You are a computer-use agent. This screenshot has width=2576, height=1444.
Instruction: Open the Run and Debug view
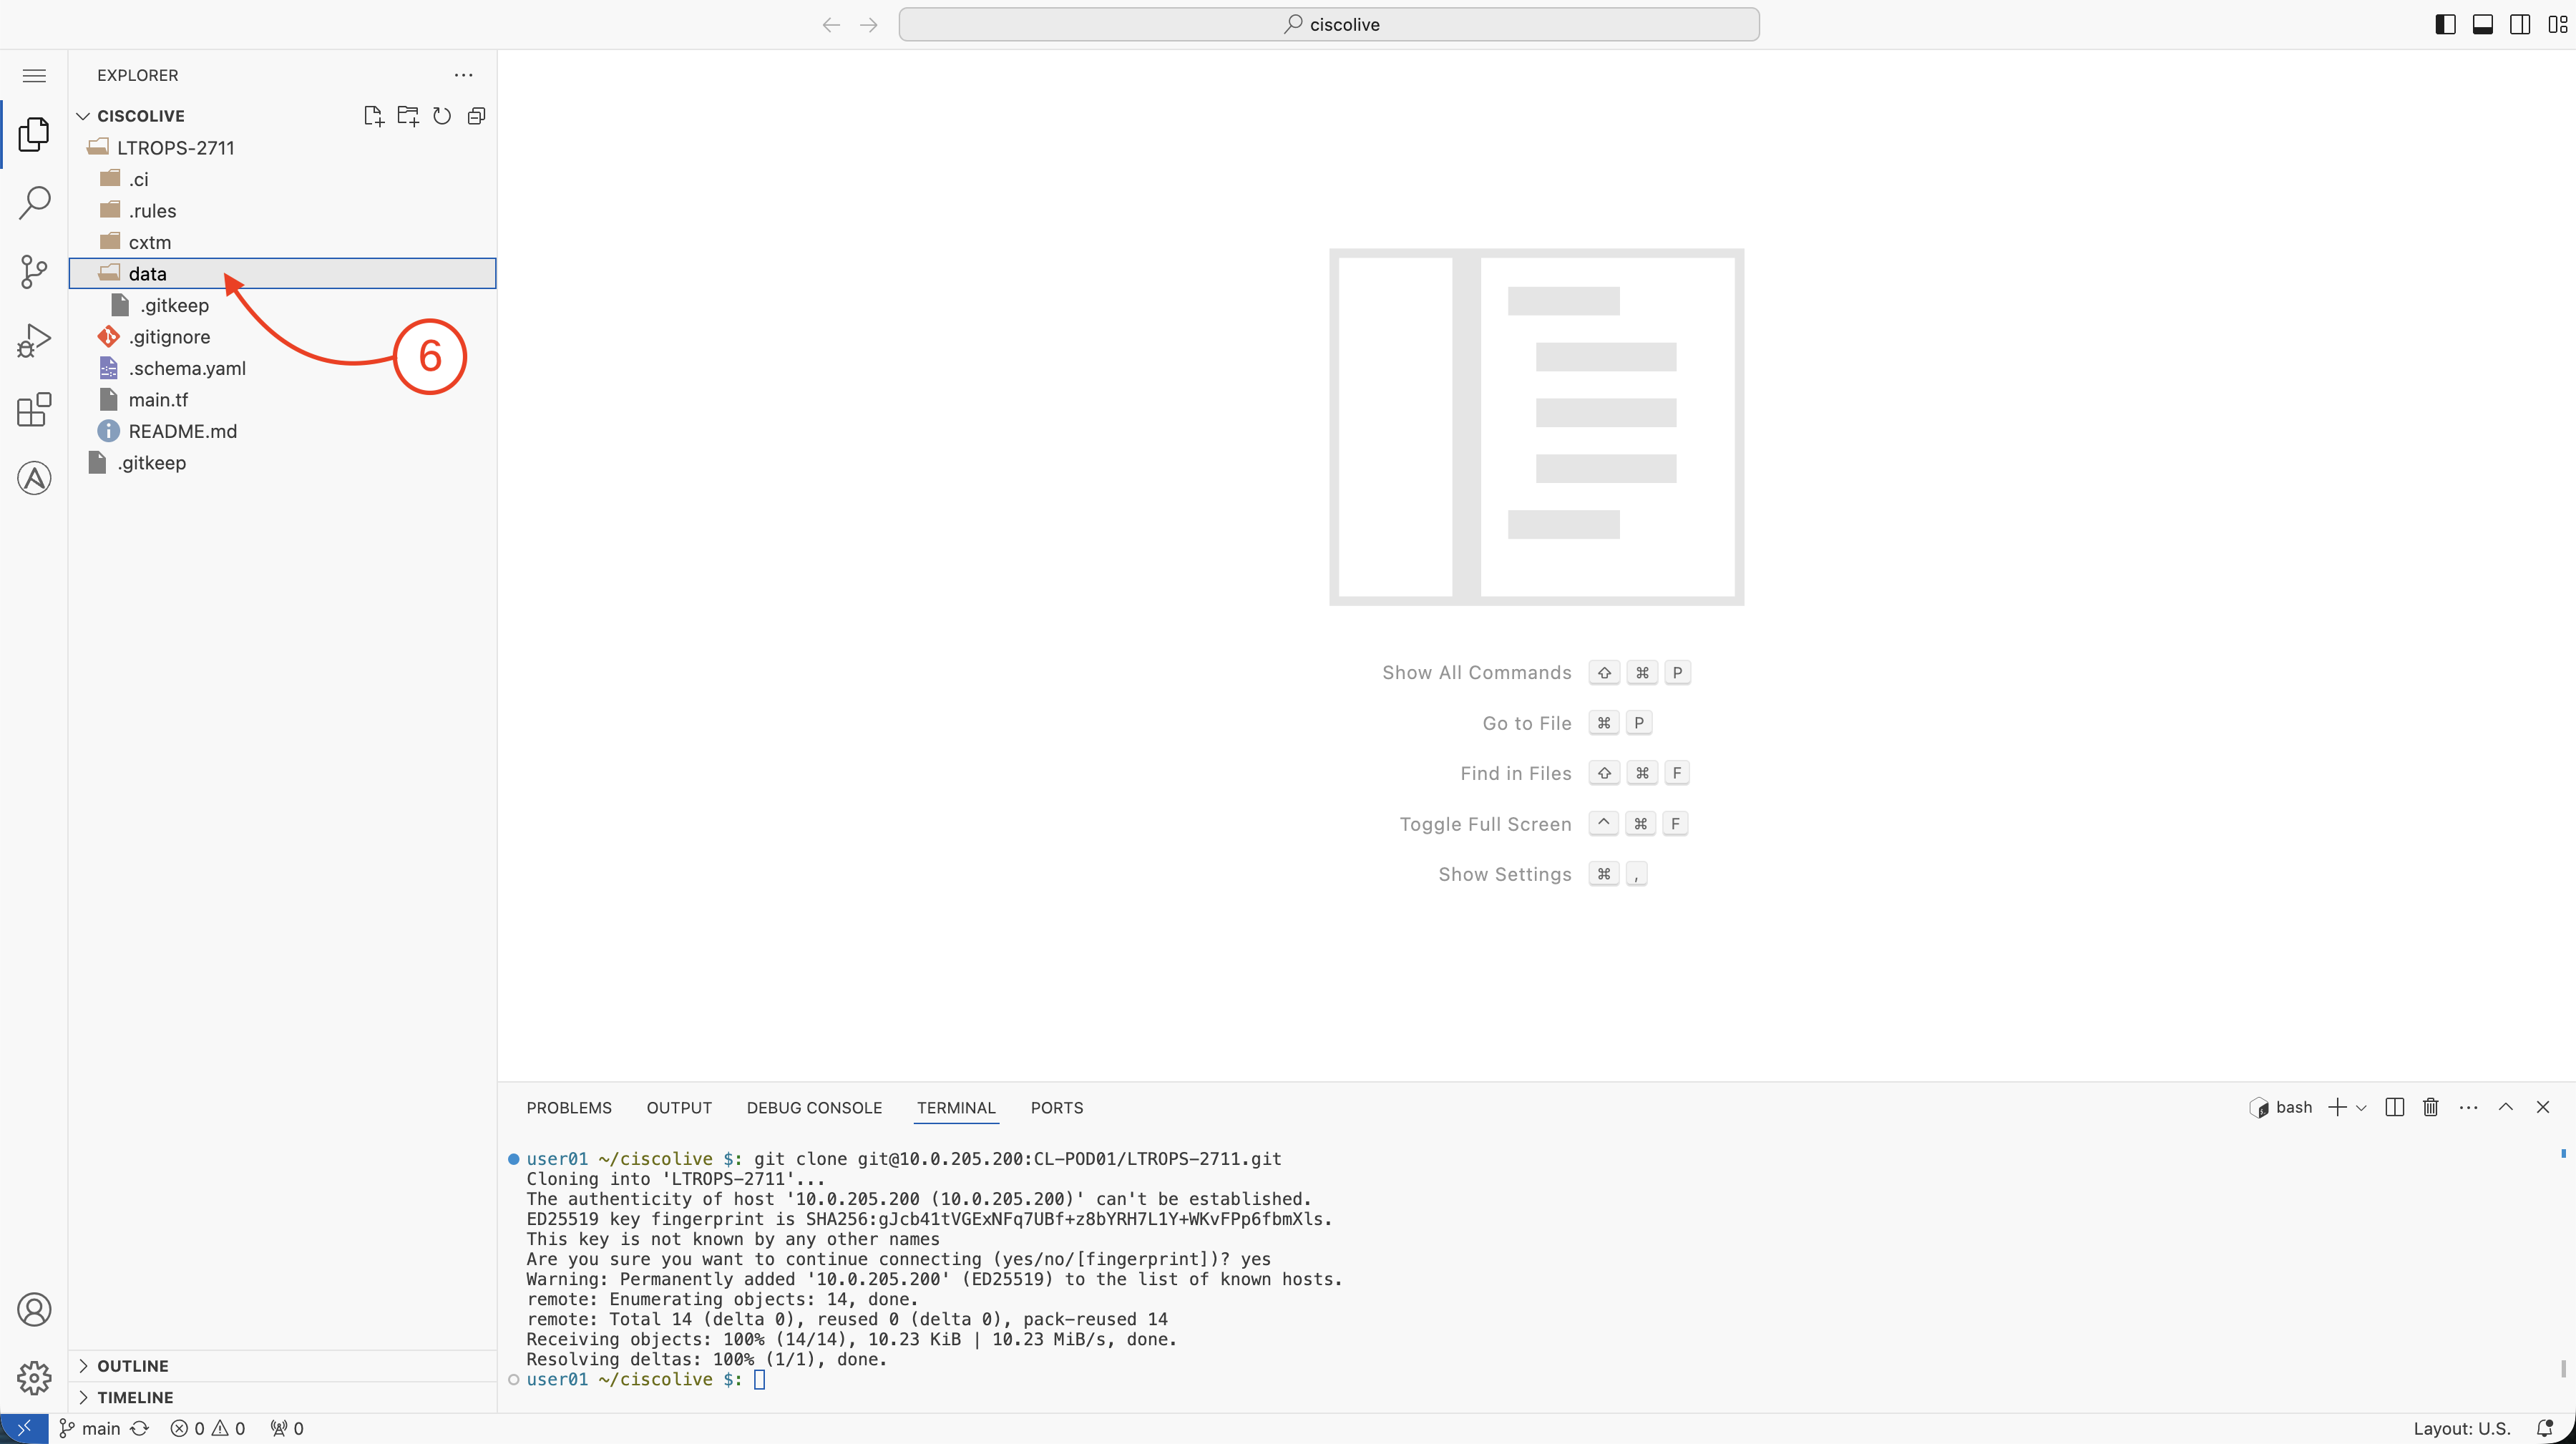click(x=34, y=340)
